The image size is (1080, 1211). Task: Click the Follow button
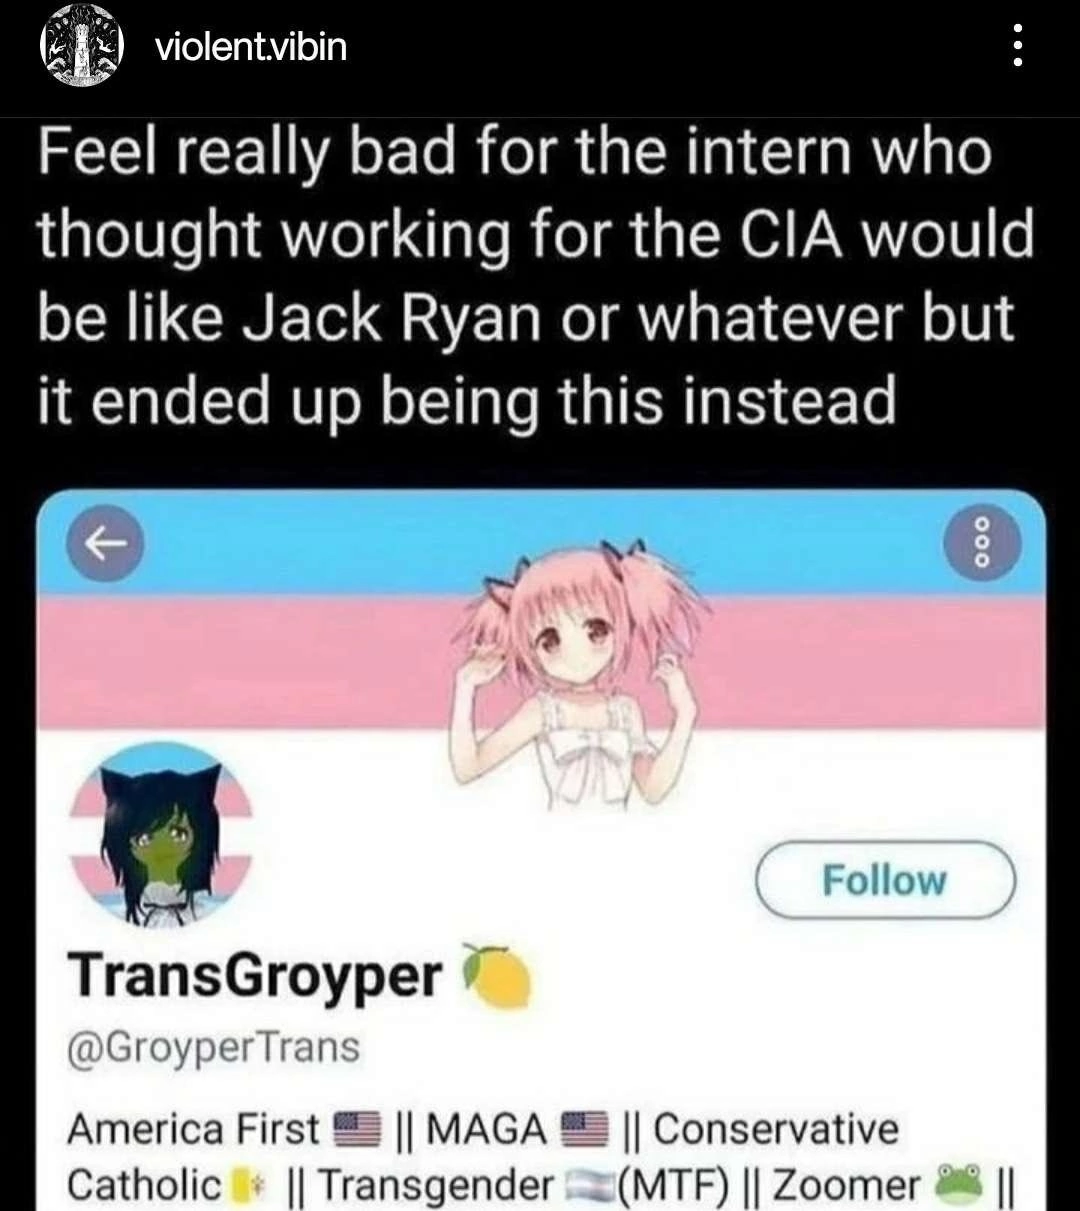(x=884, y=880)
